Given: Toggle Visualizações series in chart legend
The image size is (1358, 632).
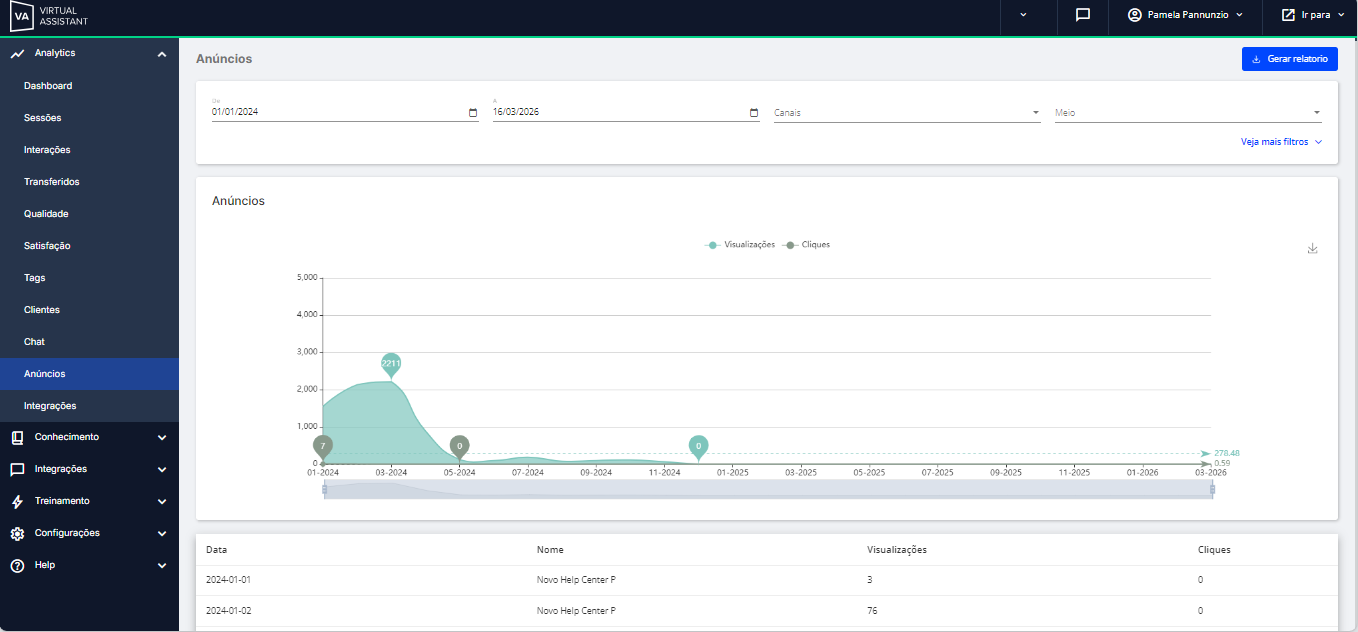Looking at the screenshot, I should [x=740, y=245].
